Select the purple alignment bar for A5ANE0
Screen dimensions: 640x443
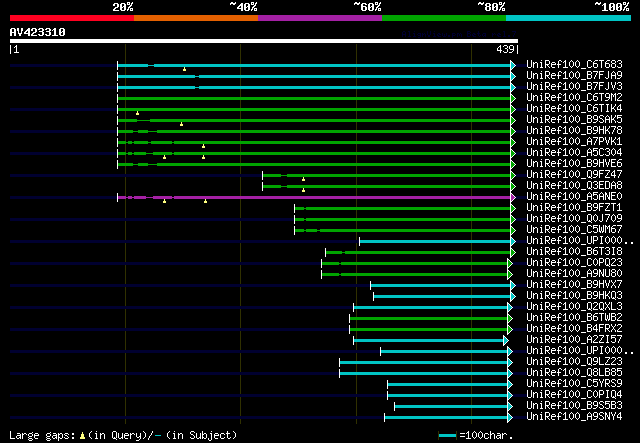[x=314, y=198]
